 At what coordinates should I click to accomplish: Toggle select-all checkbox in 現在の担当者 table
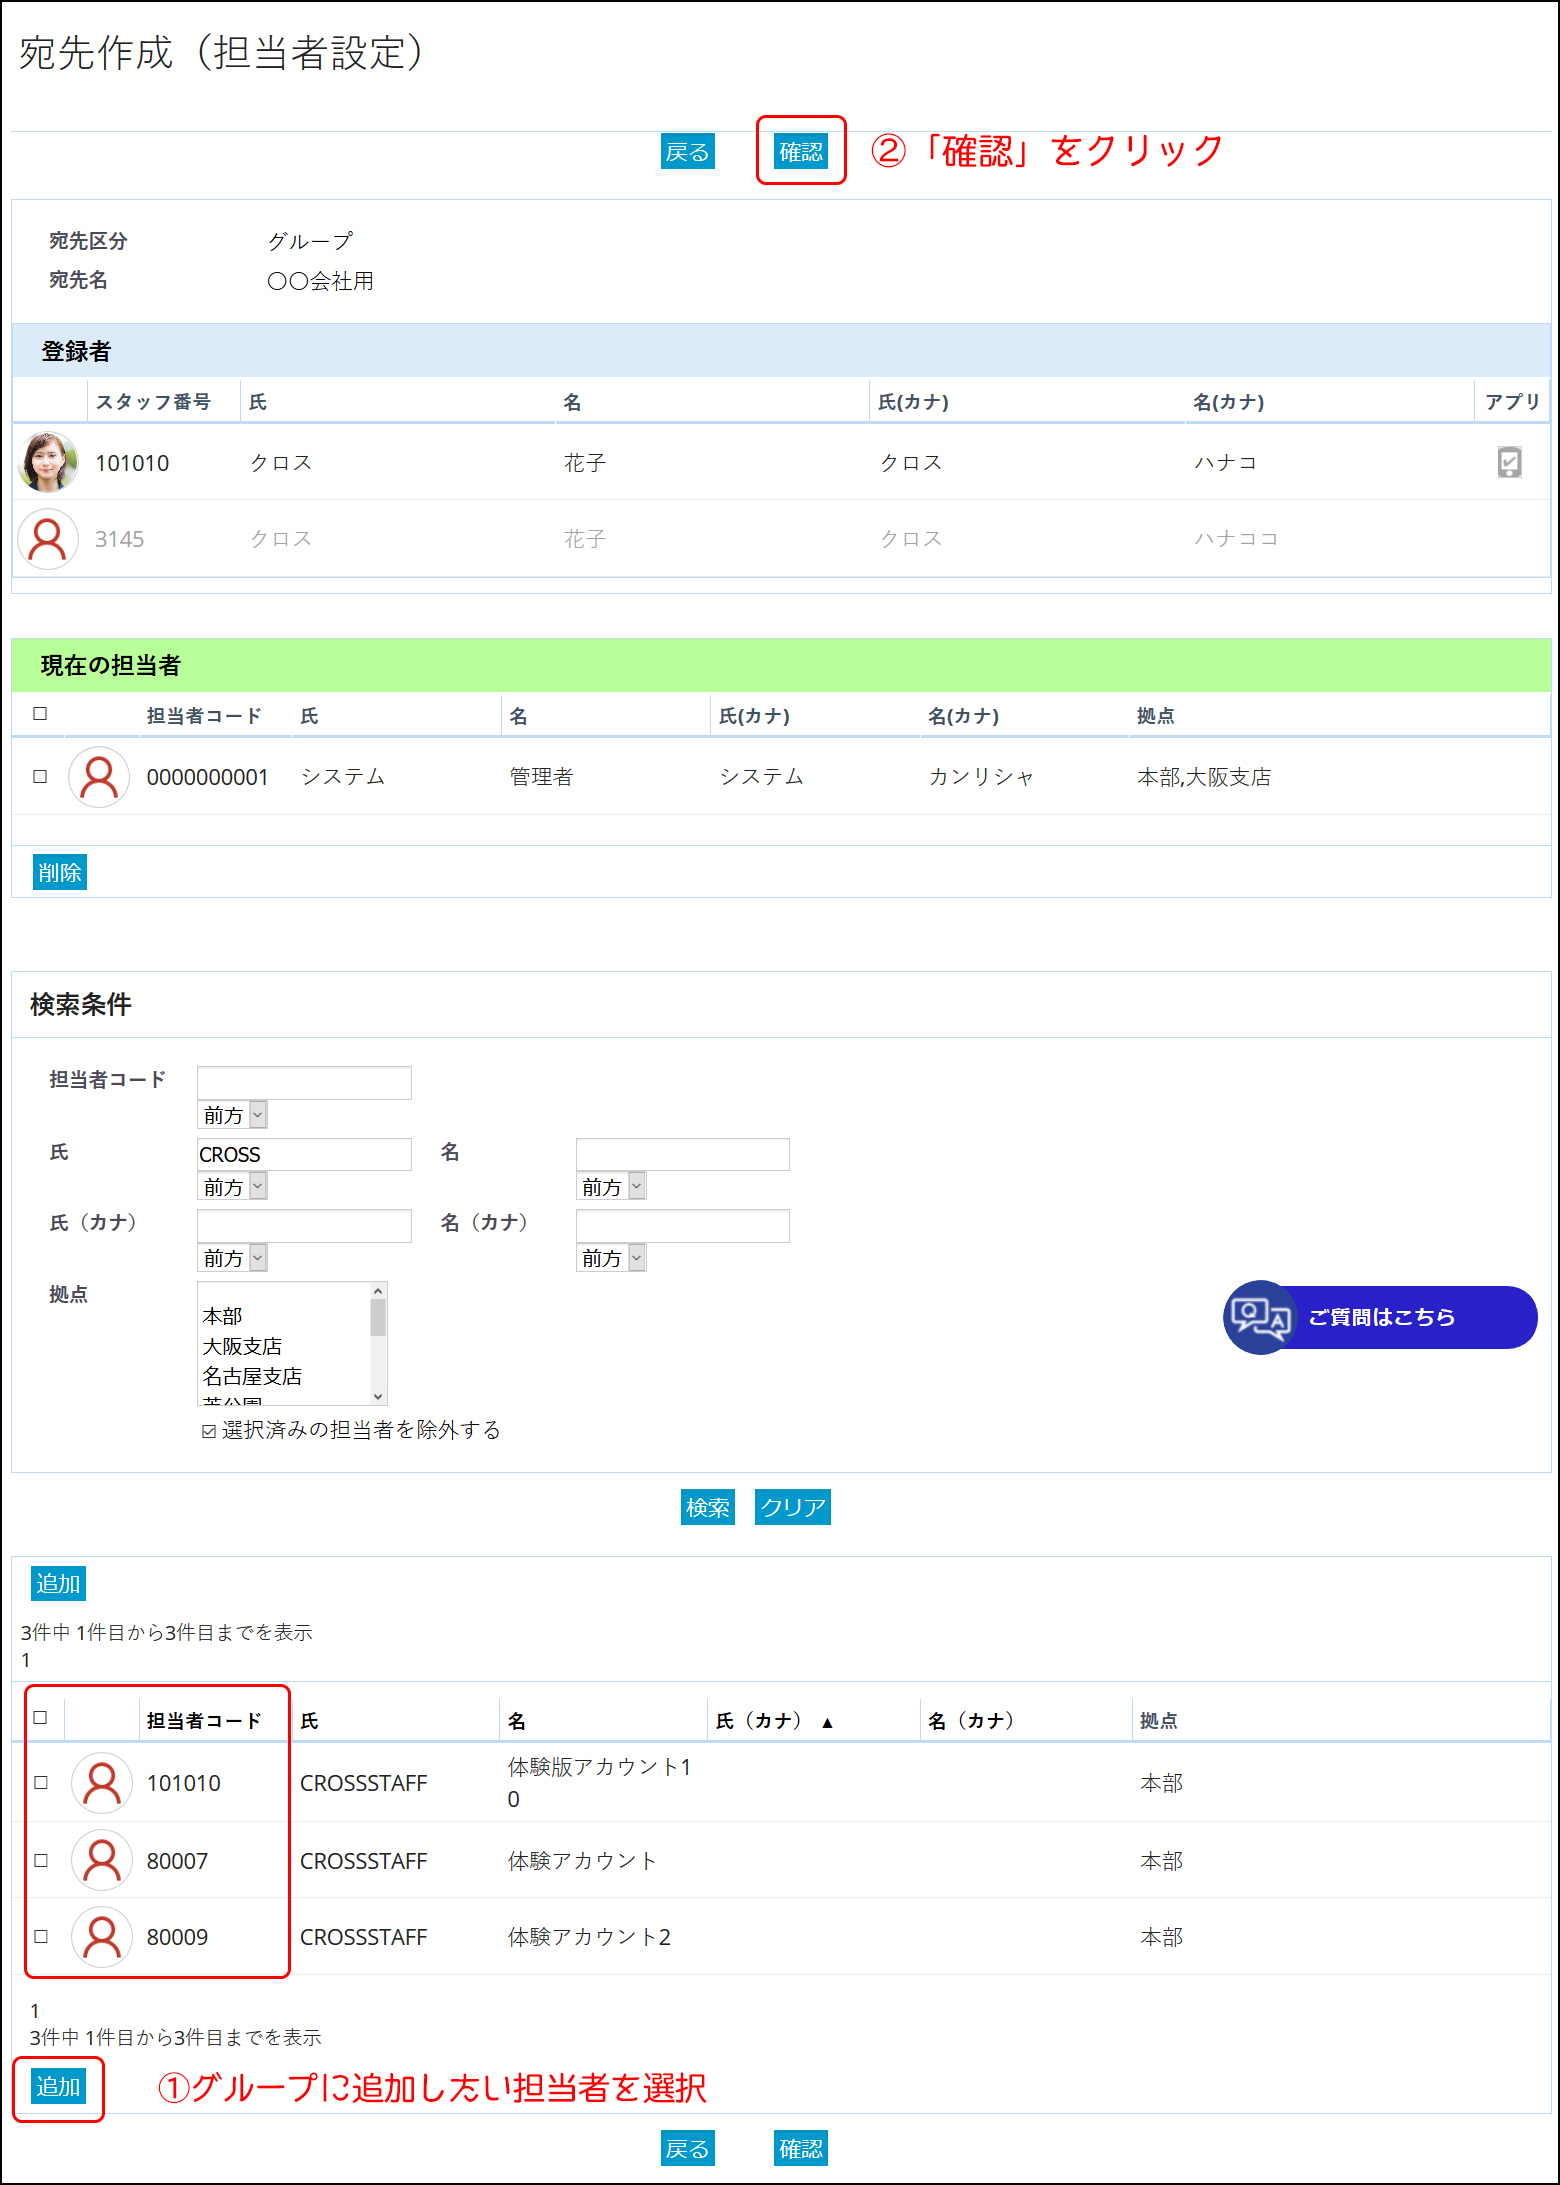pos(40,713)
